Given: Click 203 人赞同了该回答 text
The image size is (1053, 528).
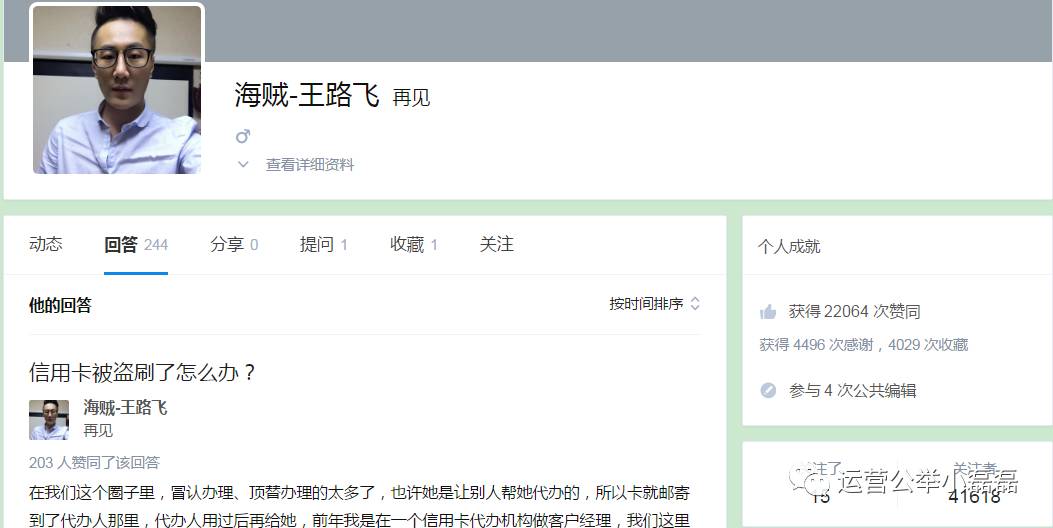Looking at the screenshot, I should [x=94, y=462].
